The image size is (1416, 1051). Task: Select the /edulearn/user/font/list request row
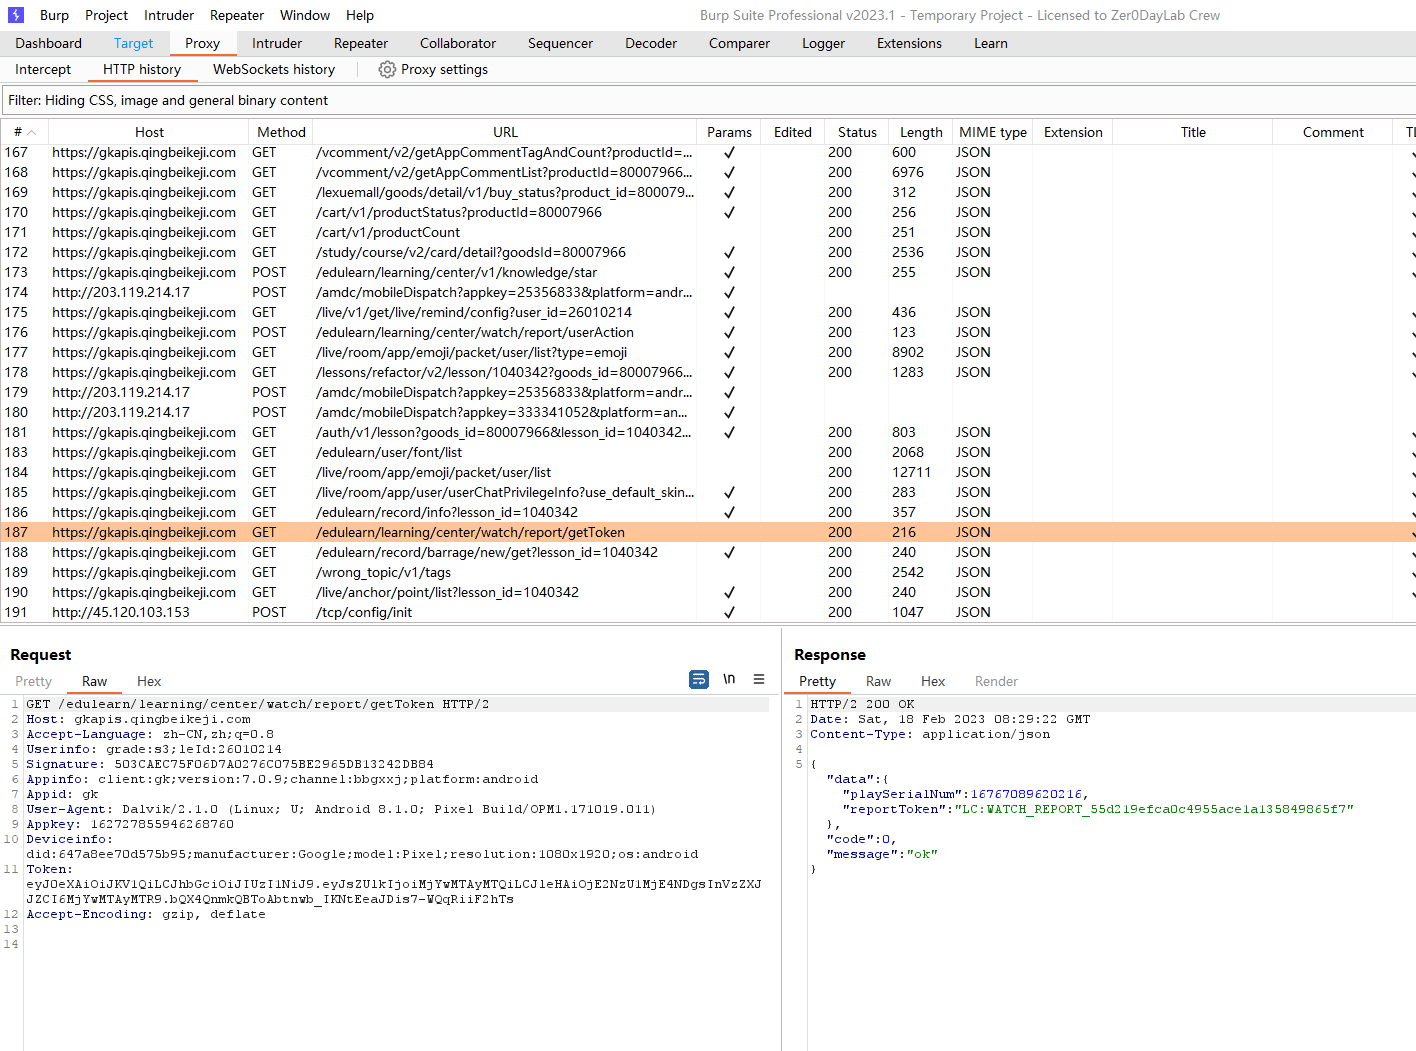point(708,452)
